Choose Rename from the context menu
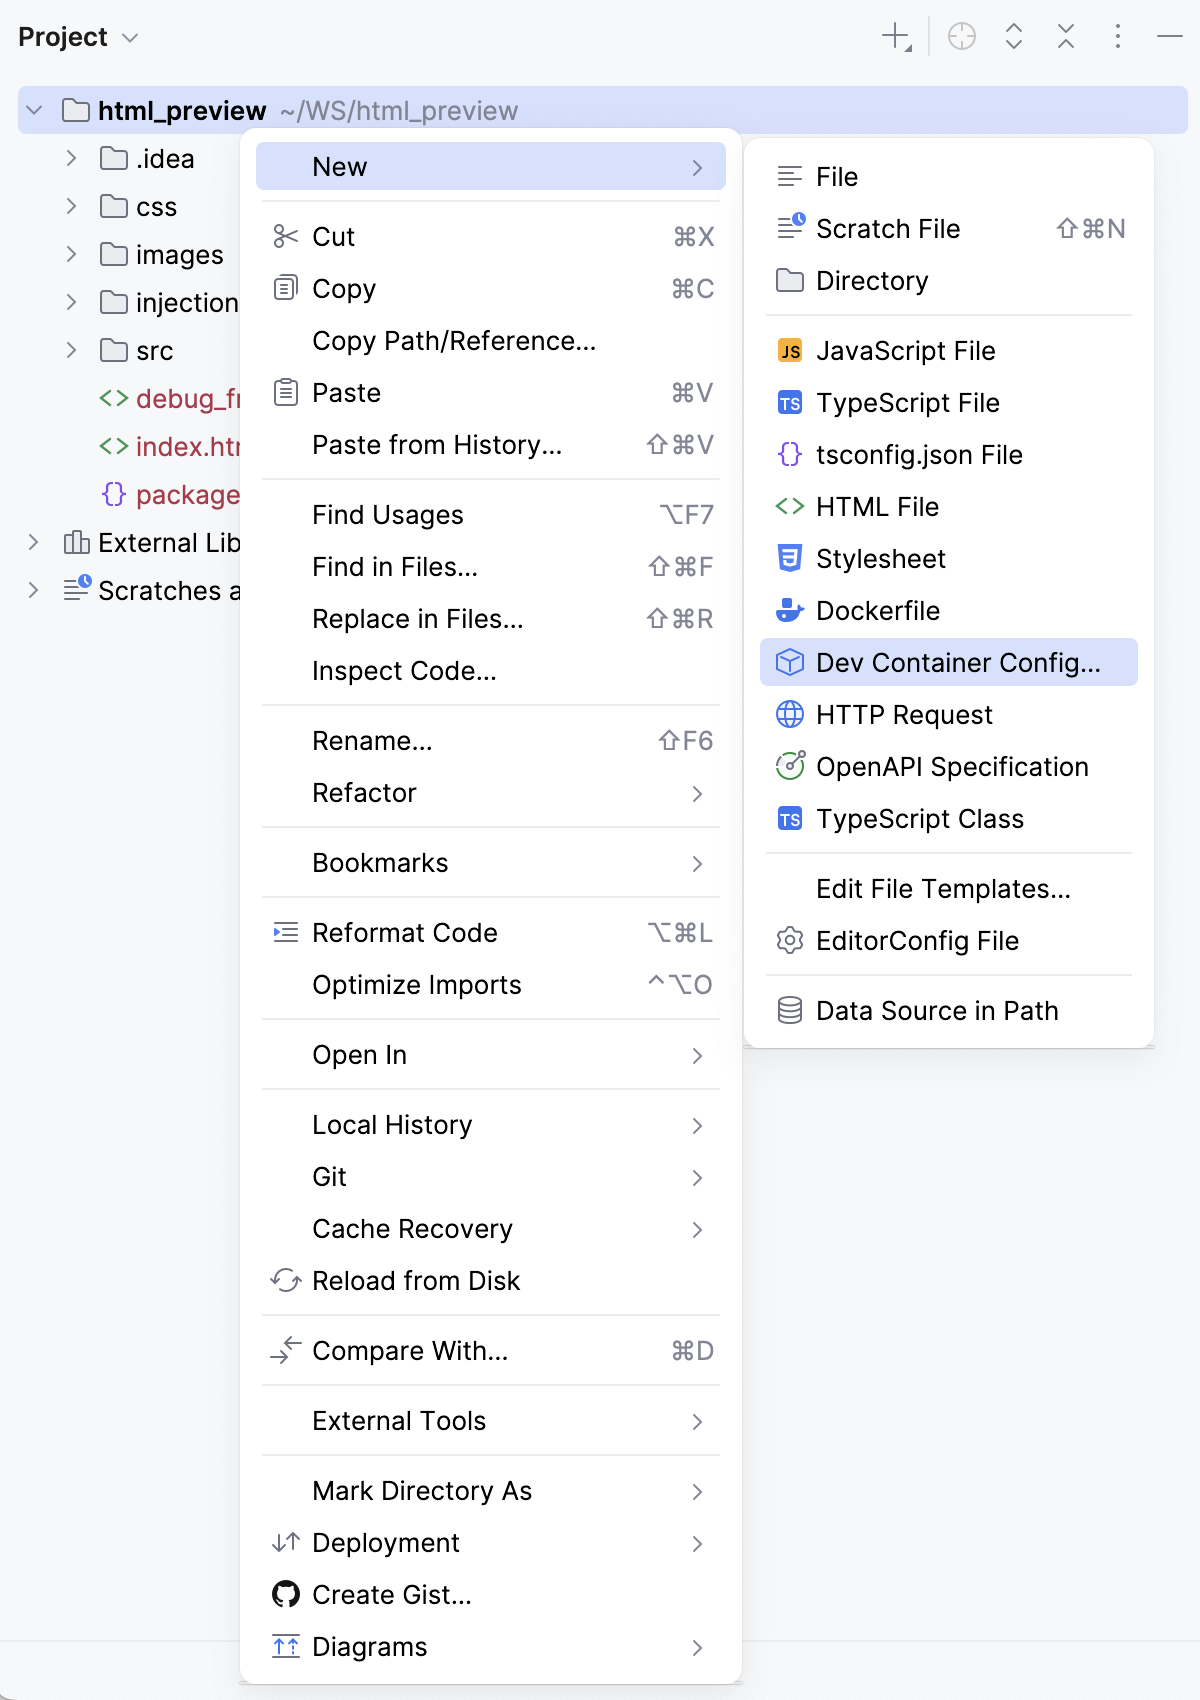The width and height of the screenshot is (1200, 1700). click(x=372, y=741)
